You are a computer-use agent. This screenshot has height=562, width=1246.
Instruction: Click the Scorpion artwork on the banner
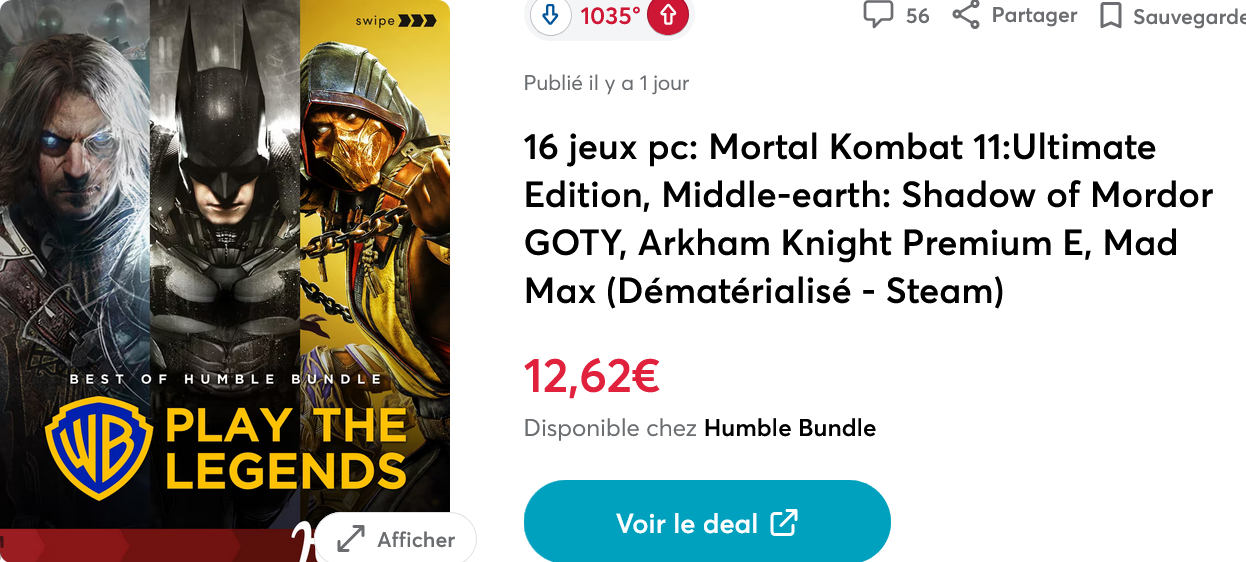[375, 200]
